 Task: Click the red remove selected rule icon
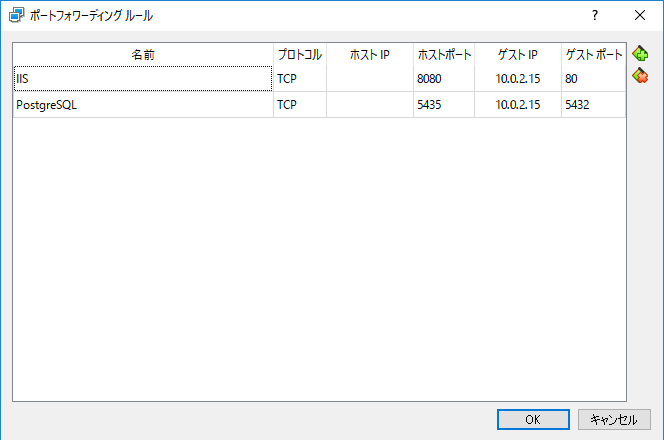pos(640,76)
